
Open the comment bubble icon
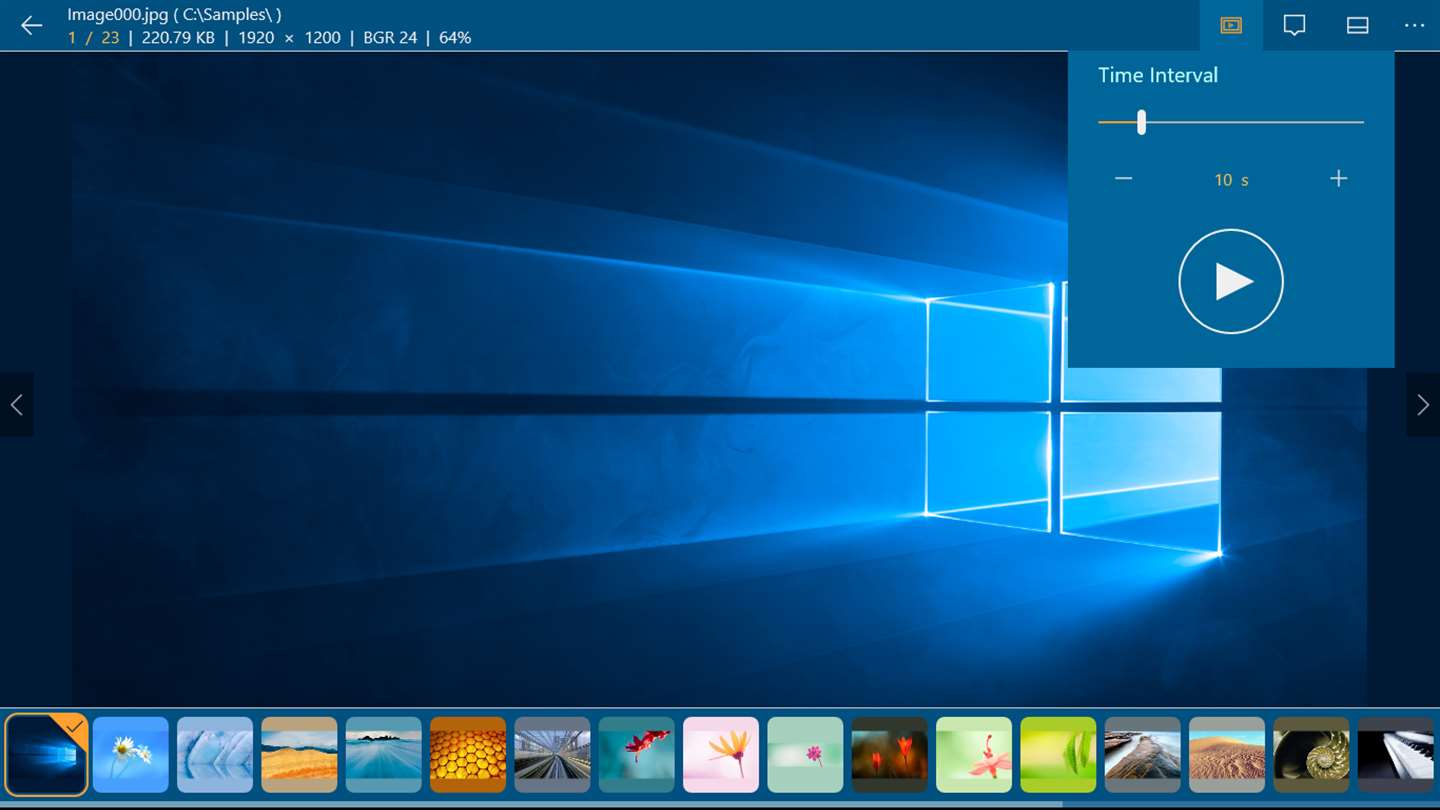(x=1294, y=25)
